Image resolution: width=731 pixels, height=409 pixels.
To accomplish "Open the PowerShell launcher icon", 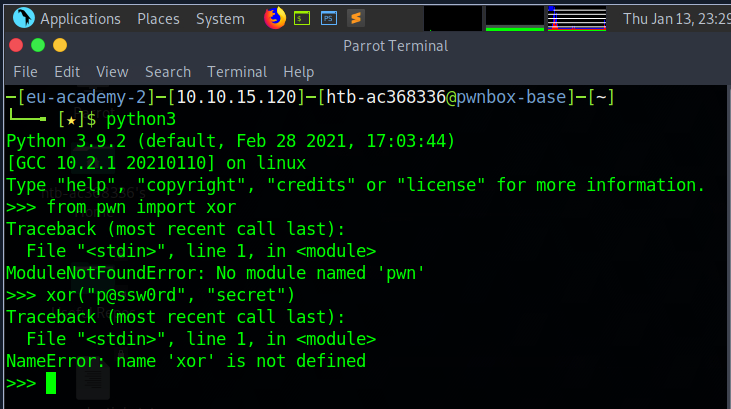I will coord(328,18).
